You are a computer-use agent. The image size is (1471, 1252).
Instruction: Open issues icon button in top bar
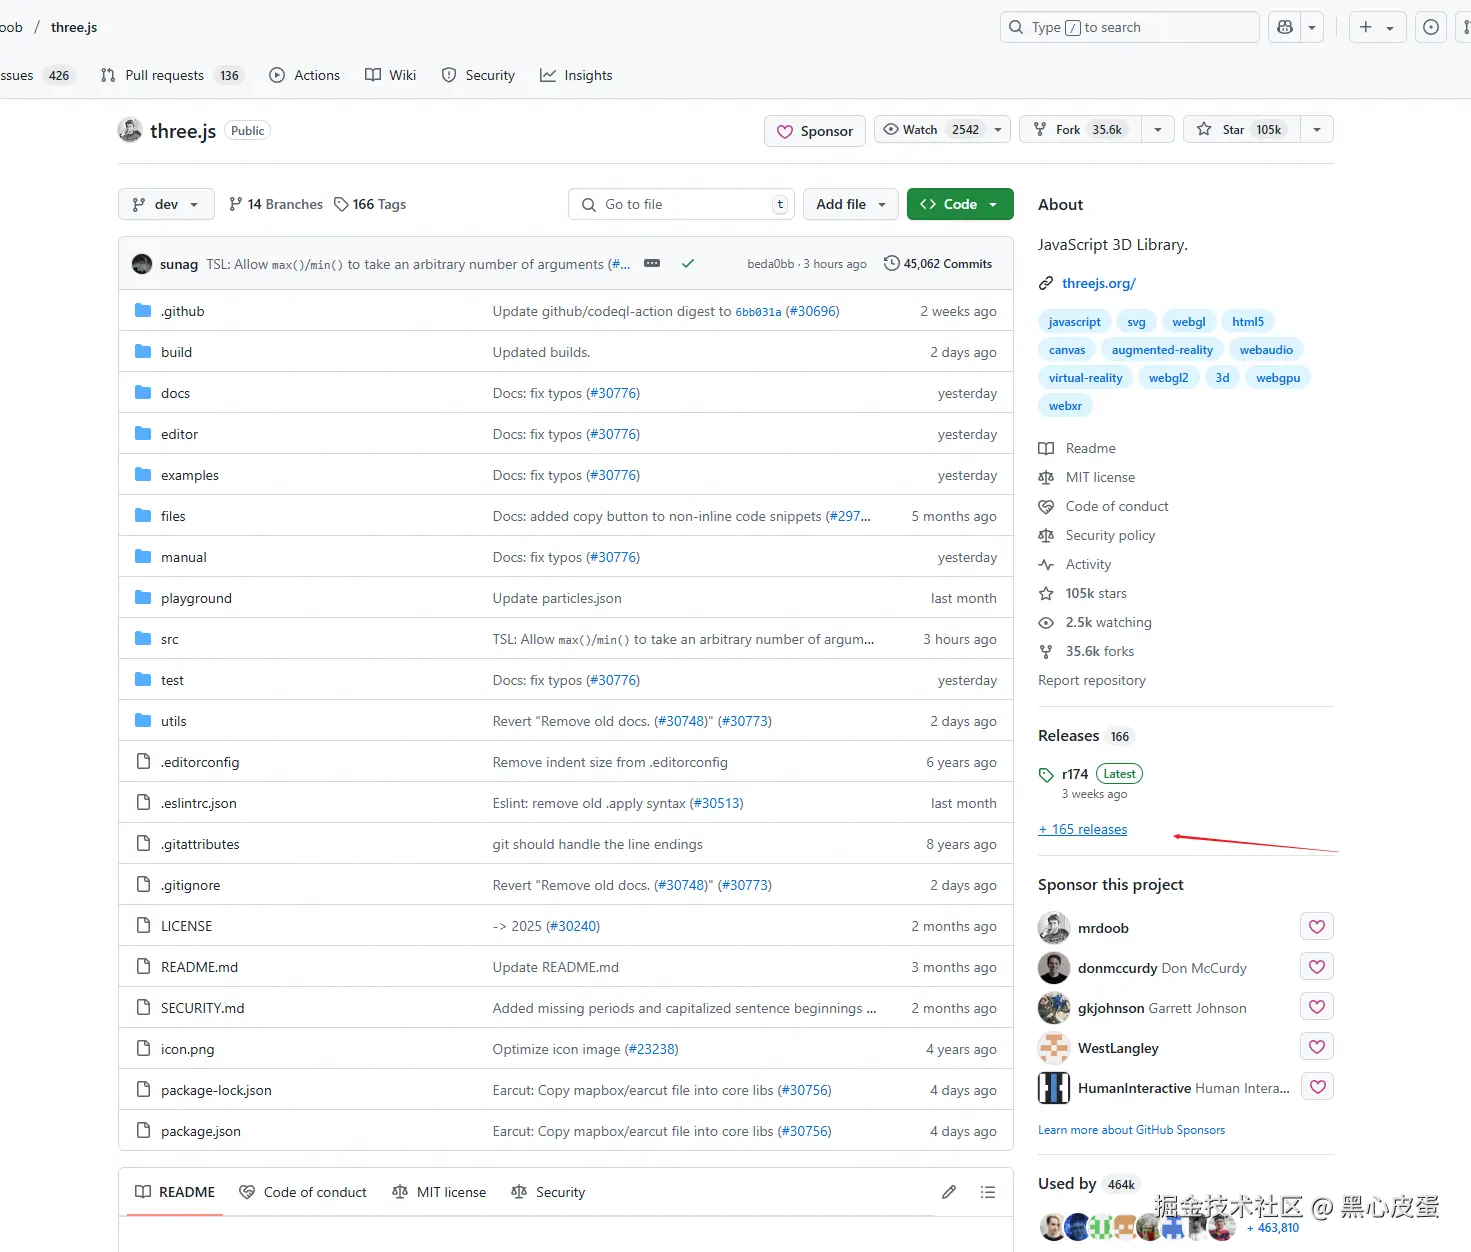pos(1431,27)
